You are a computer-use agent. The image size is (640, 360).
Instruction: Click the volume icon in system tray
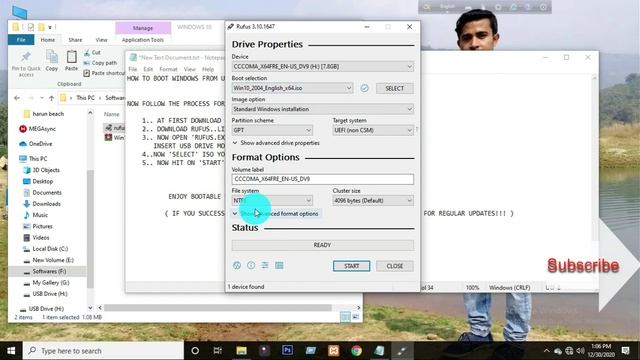[x=580, y=351]
